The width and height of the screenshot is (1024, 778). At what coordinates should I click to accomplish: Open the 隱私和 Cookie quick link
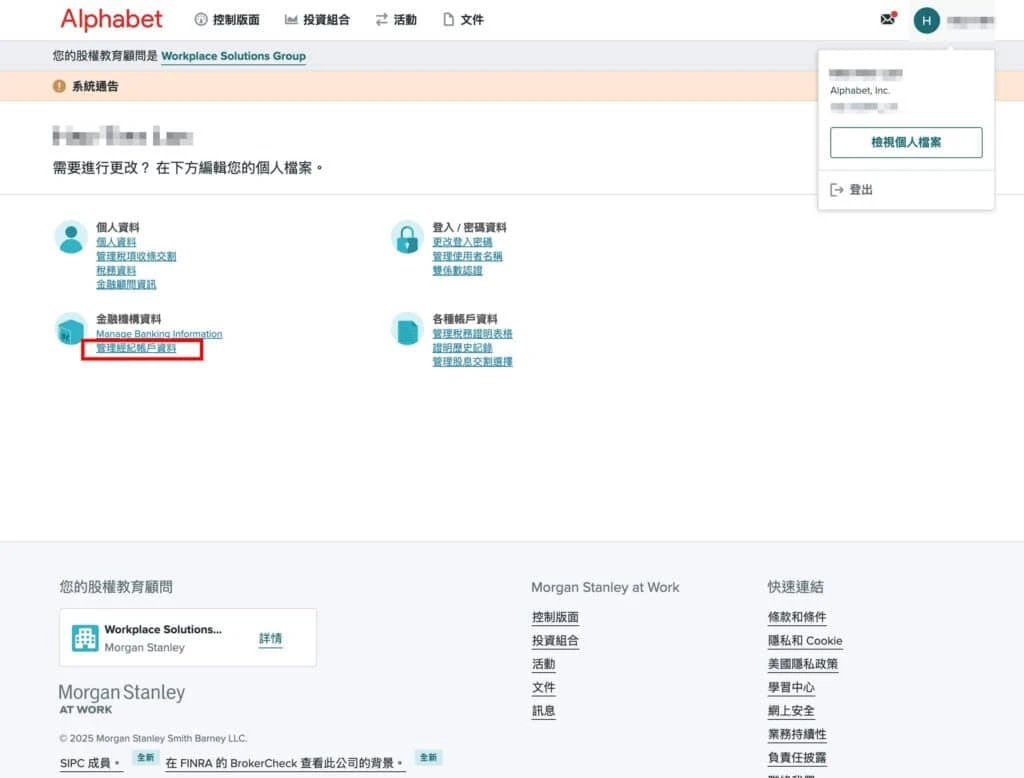[x=805, y=641]
